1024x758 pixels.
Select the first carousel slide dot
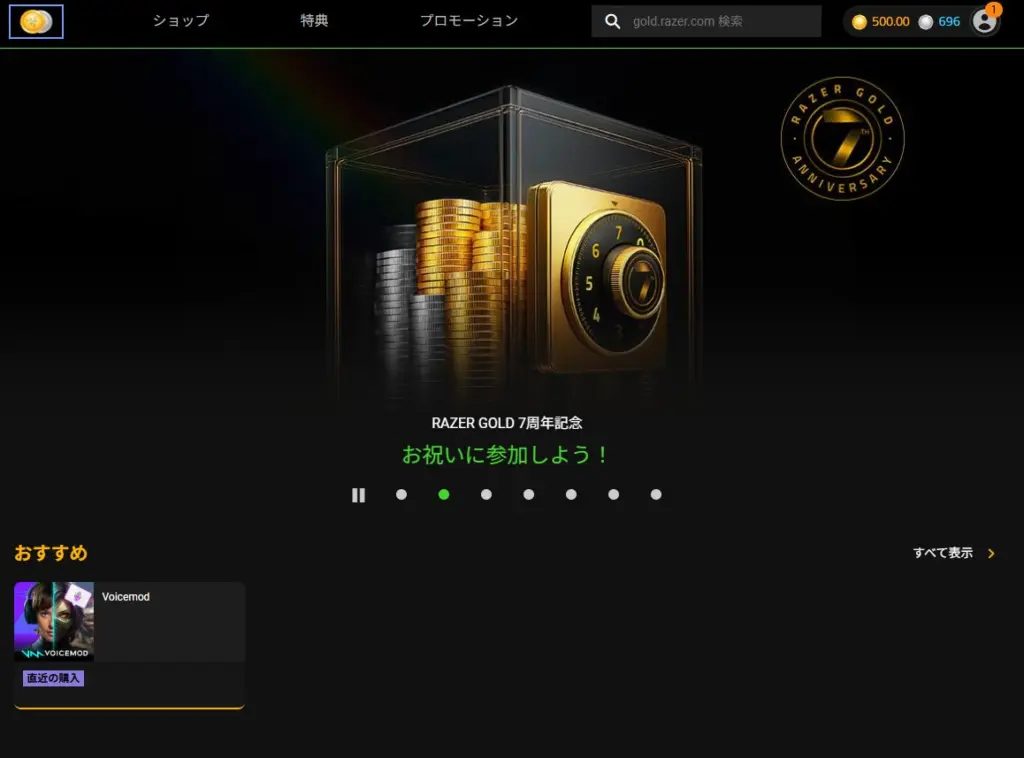tap(402, 495)
